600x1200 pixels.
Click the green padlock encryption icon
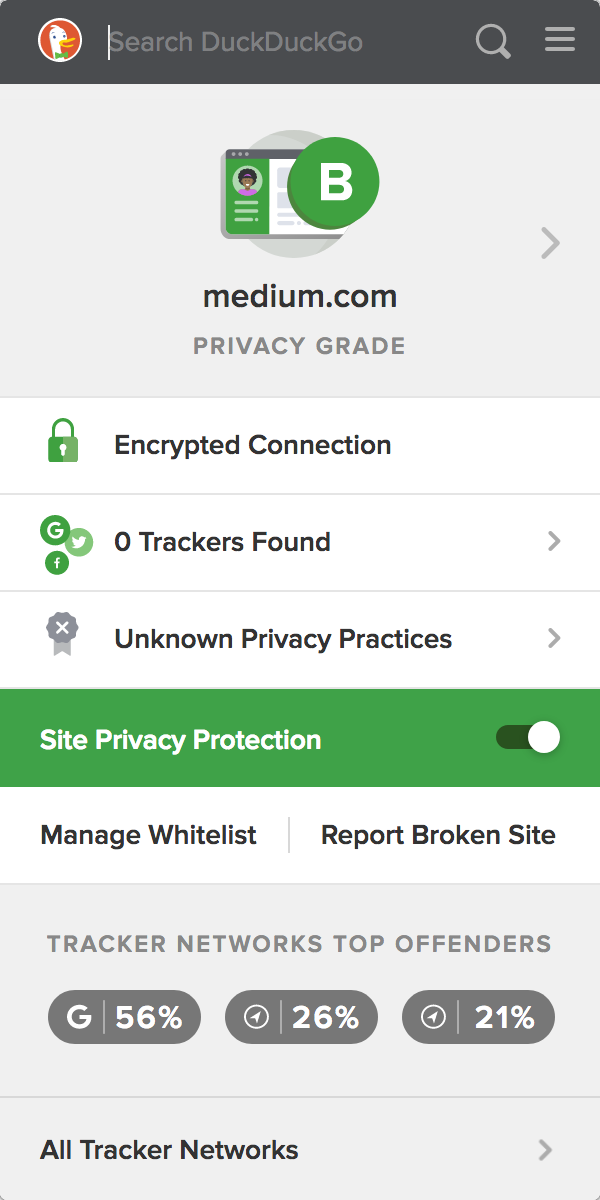(62, 441)
